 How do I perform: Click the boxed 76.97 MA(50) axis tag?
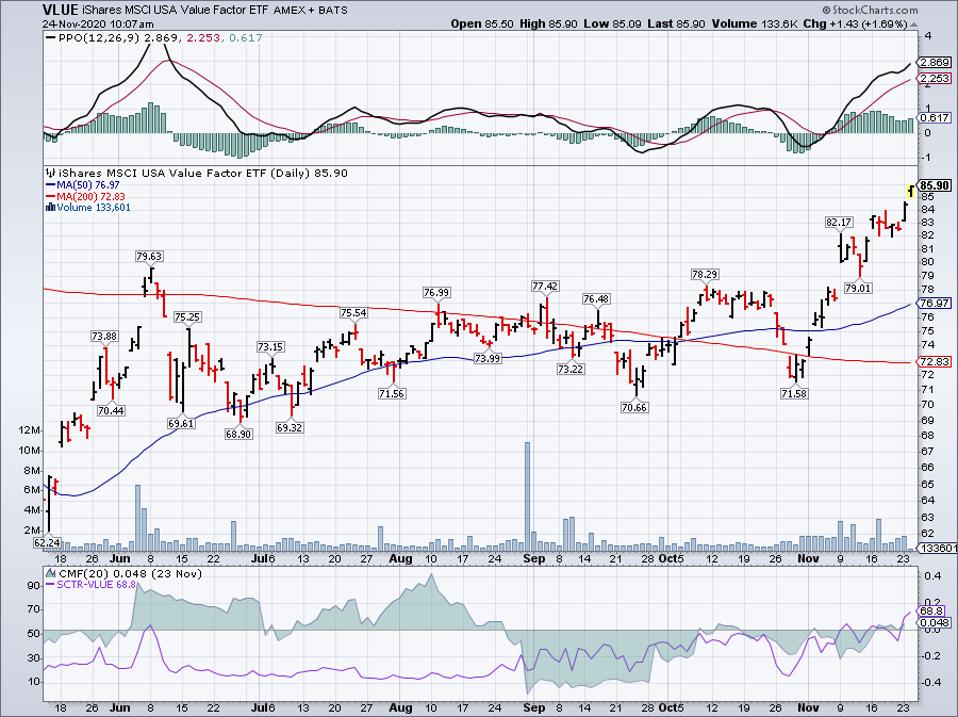[935, 303]
